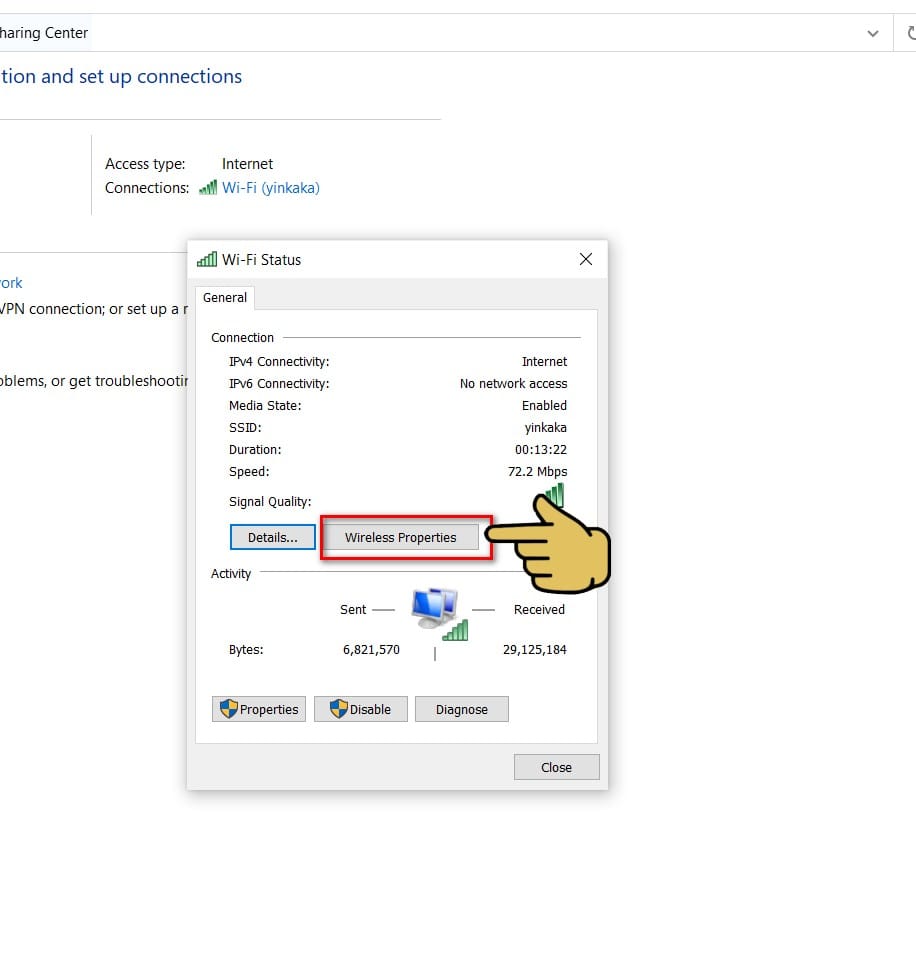The width and height of the screenshot is (916, 969).
Task: Open the Wi-Fi (yinkaka) connection link
Action: pyautogui.click(x=271, y=188)
